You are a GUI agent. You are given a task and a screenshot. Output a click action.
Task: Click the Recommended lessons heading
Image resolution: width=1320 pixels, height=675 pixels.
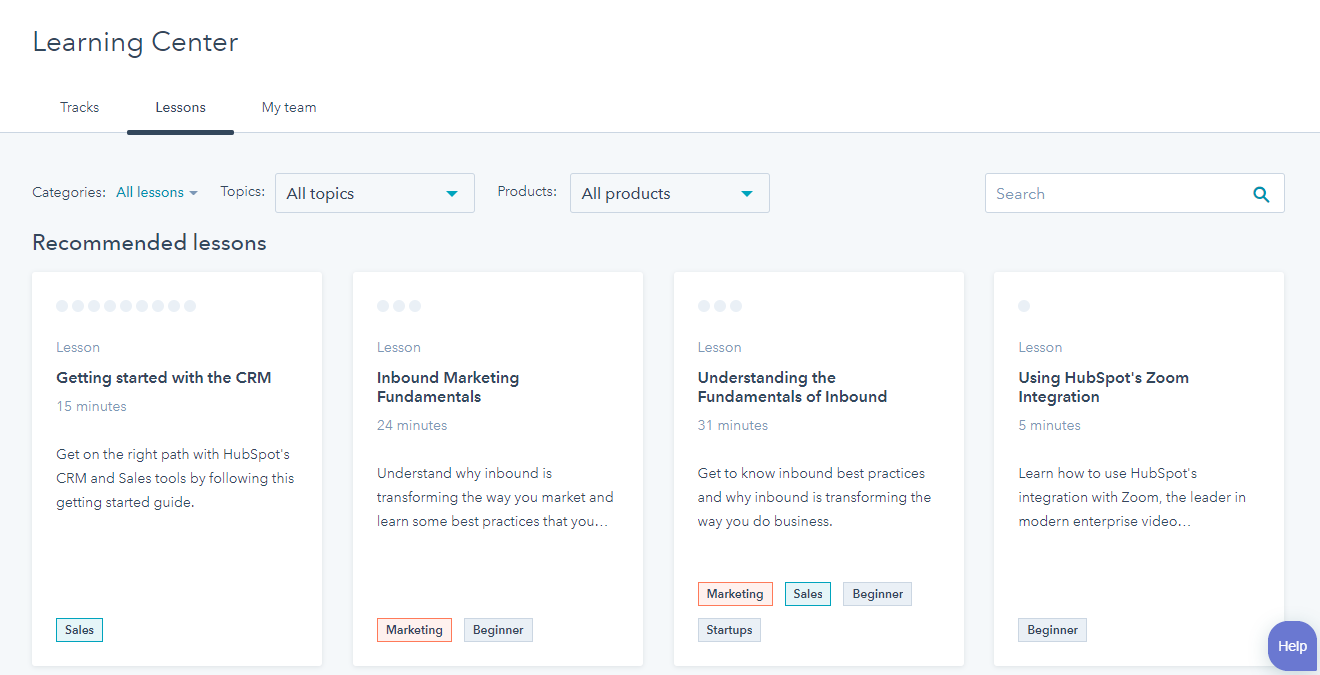tap(149, 243)
